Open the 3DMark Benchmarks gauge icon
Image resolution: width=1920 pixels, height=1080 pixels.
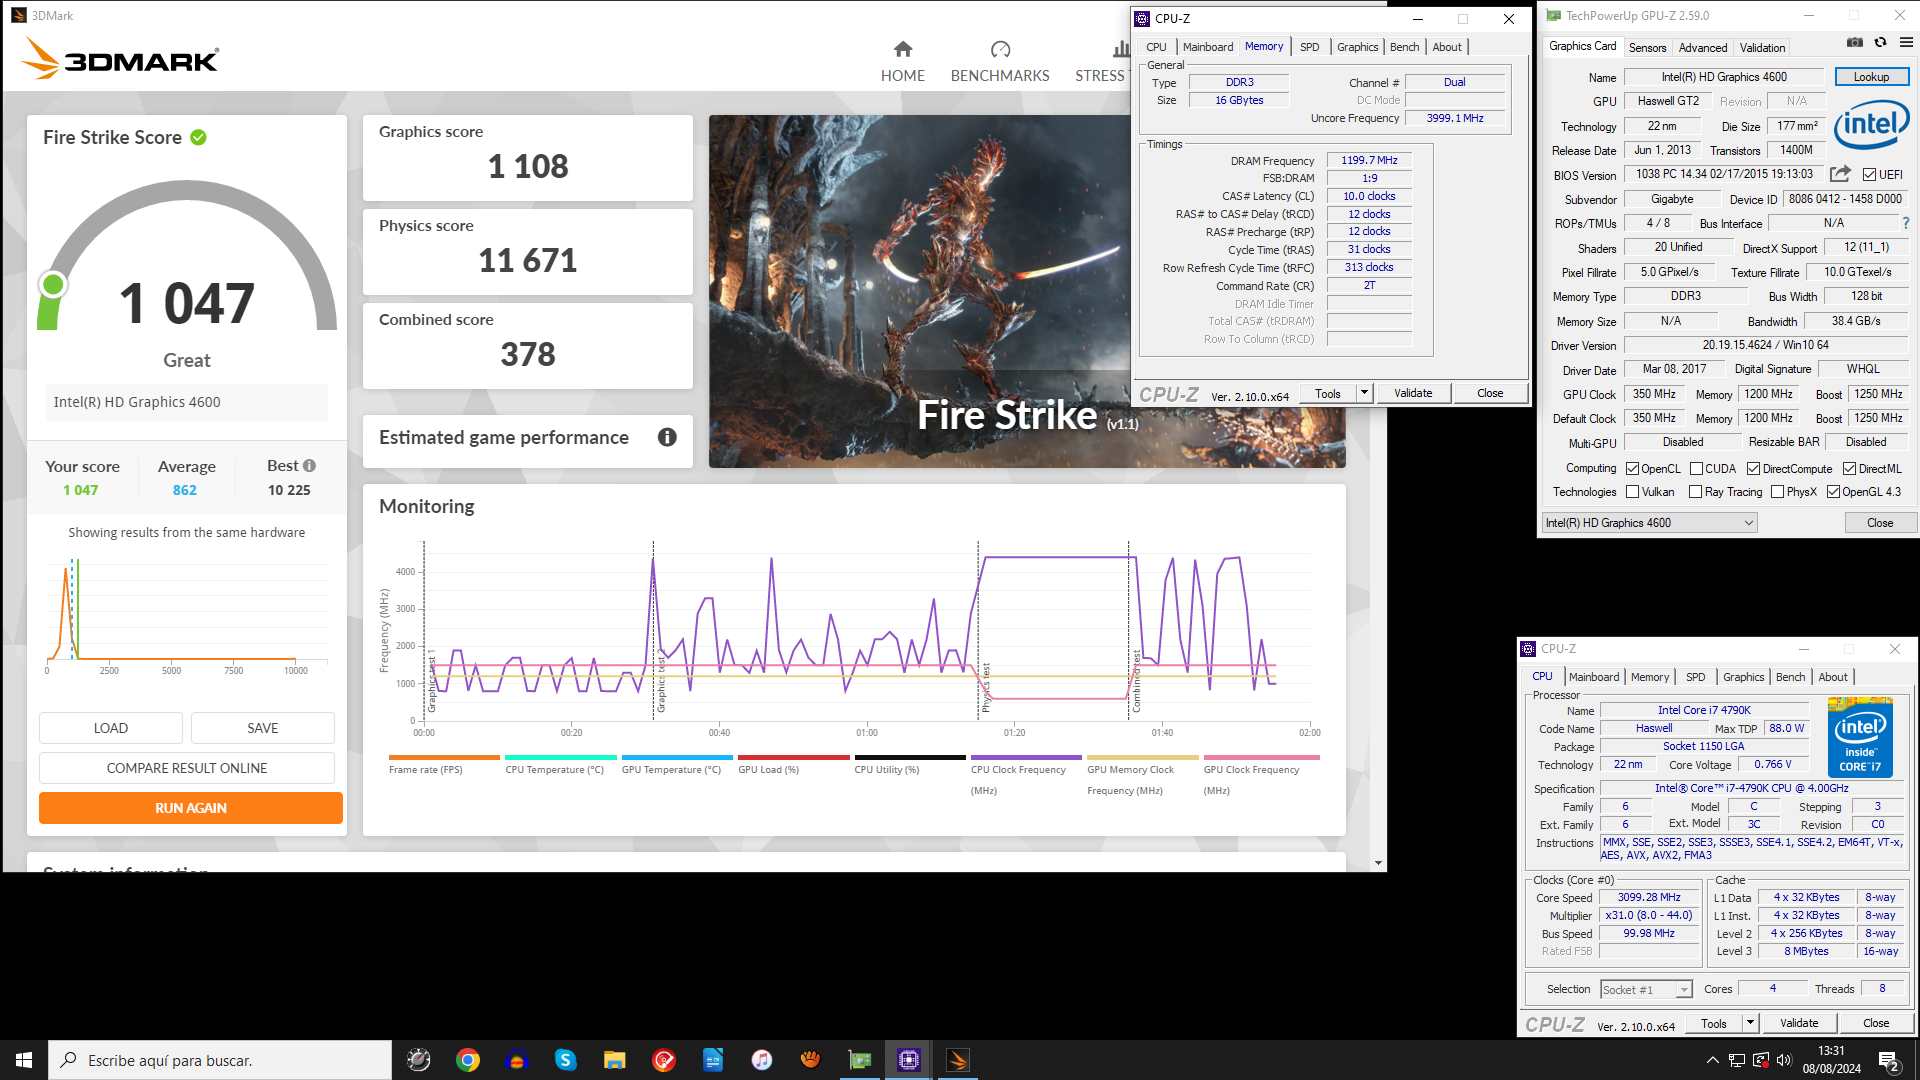(1000, 49)
